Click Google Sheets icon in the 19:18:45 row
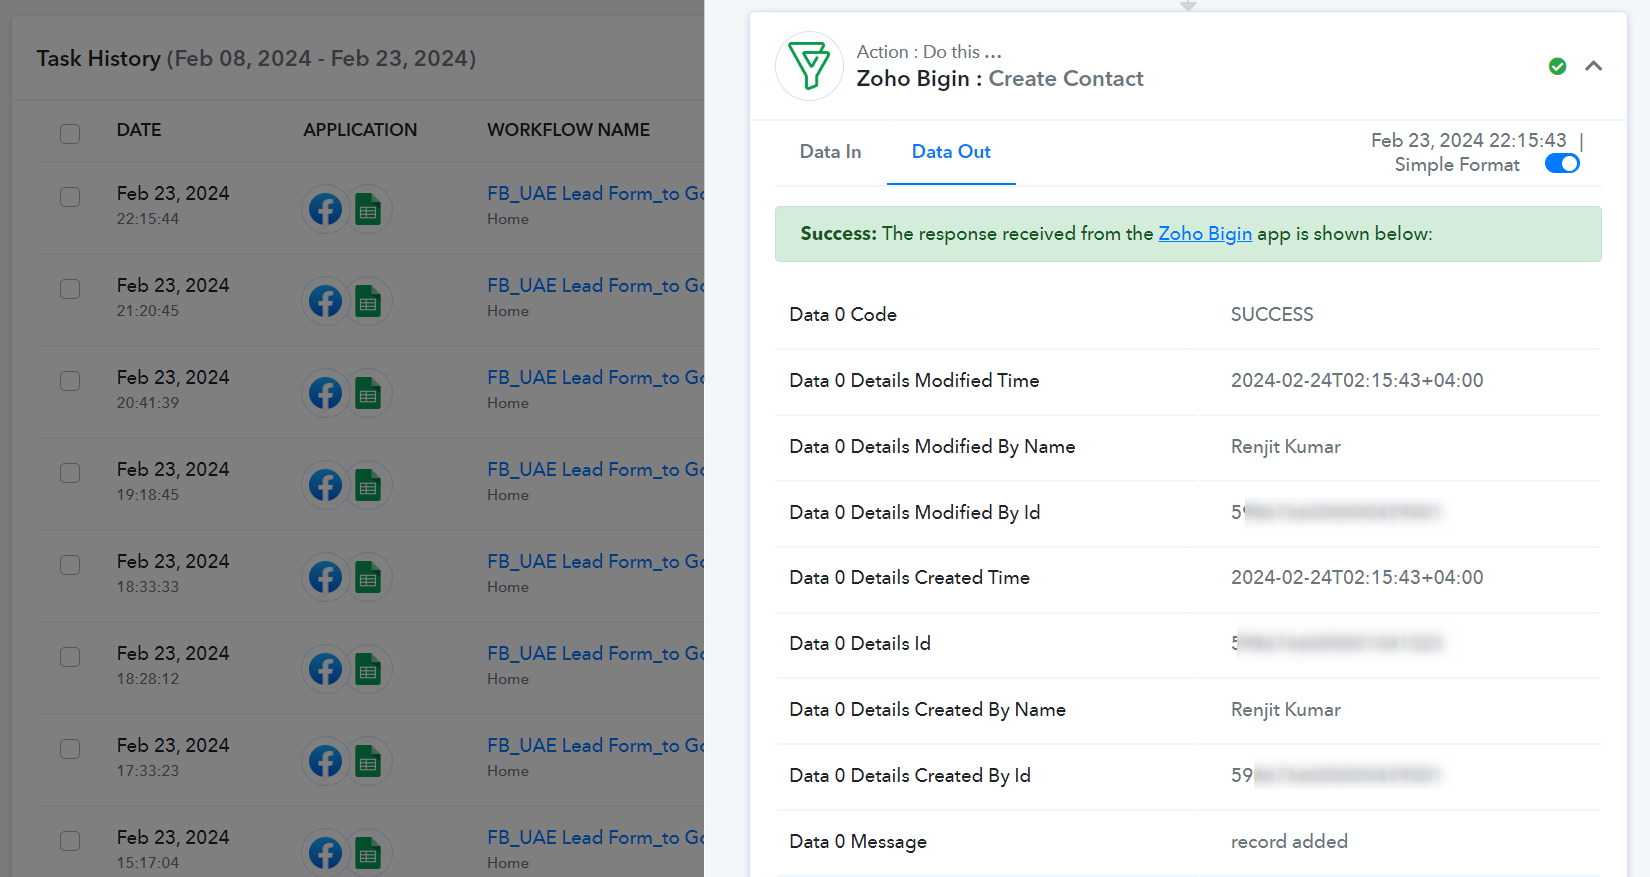The image size is (1650, 877). coord(369,486)
